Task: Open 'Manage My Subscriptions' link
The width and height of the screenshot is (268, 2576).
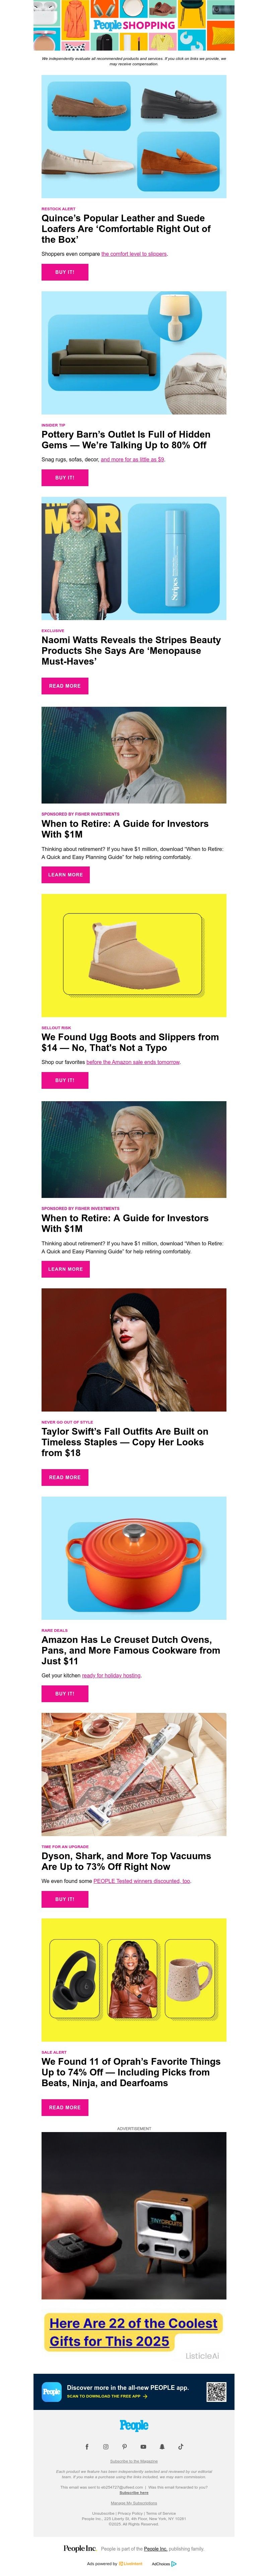Action: (134, 2503)
